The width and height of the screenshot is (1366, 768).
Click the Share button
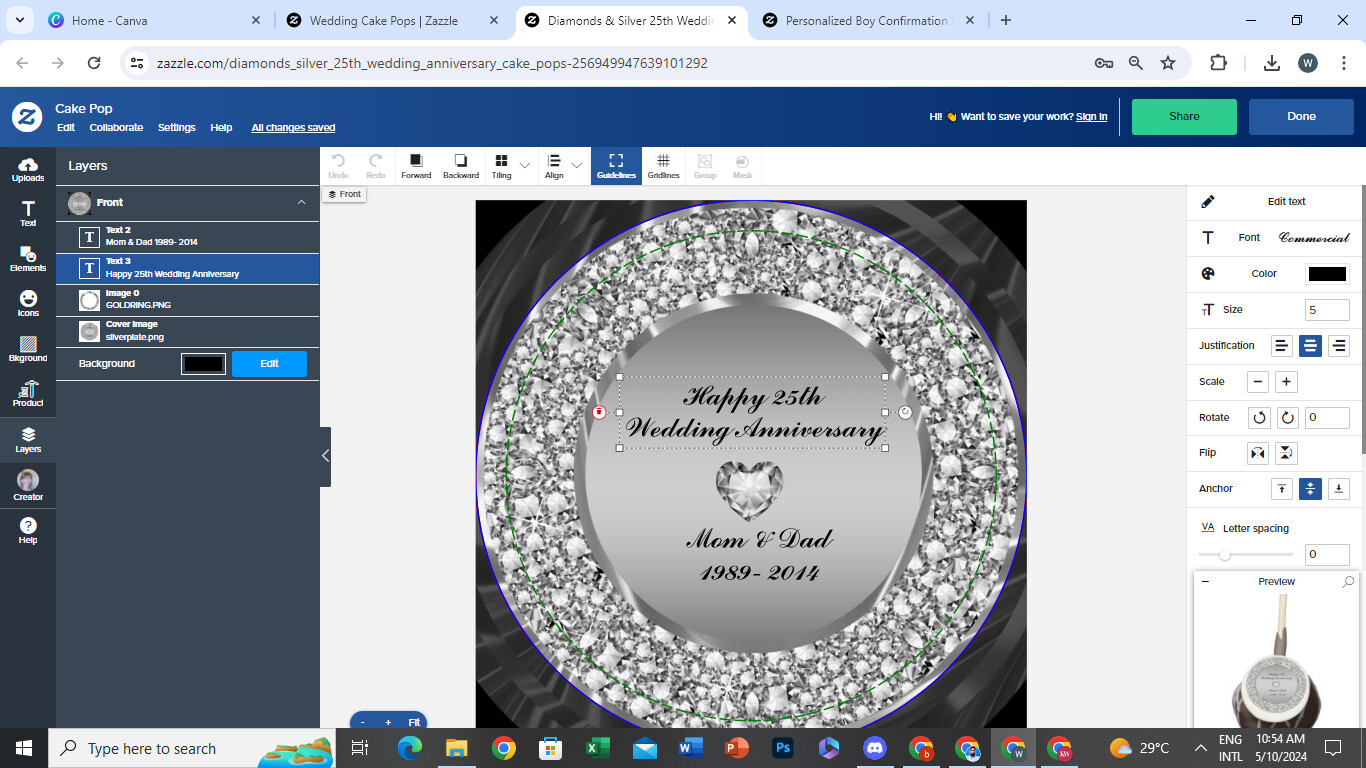[1184, 117]
